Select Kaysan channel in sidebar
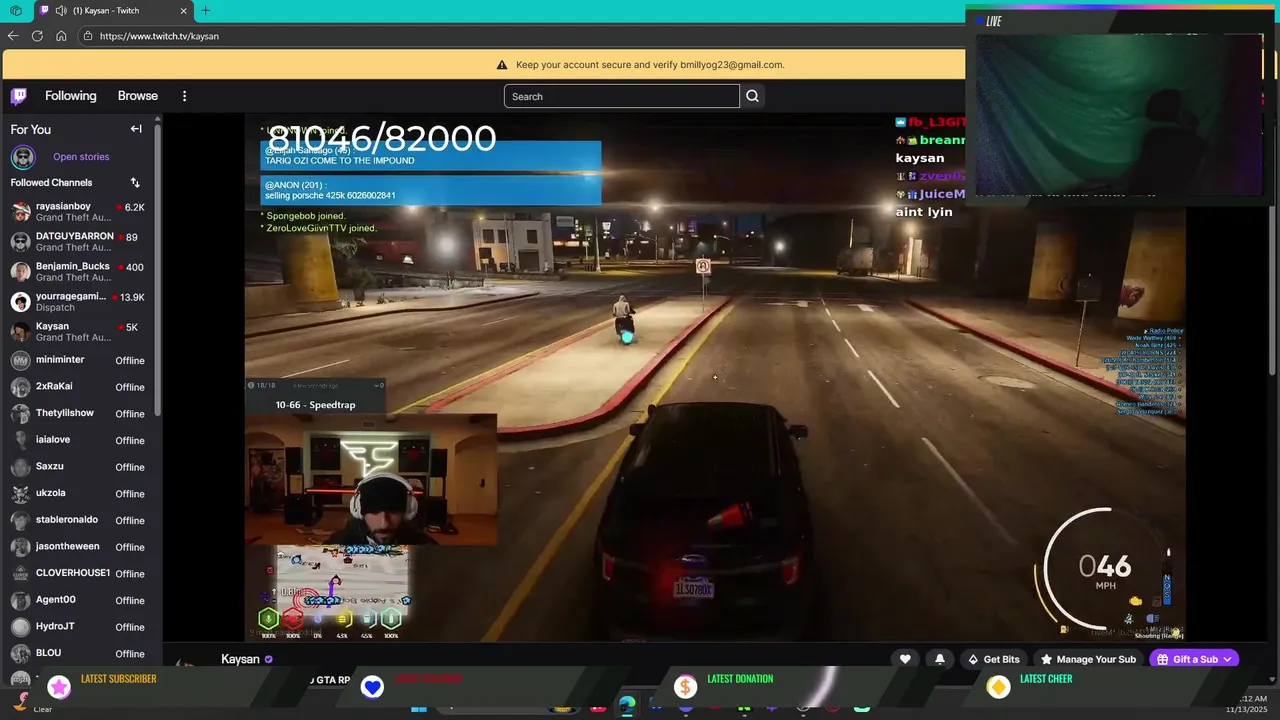The width and height of the screenshot is (1280, 720). 78,331
